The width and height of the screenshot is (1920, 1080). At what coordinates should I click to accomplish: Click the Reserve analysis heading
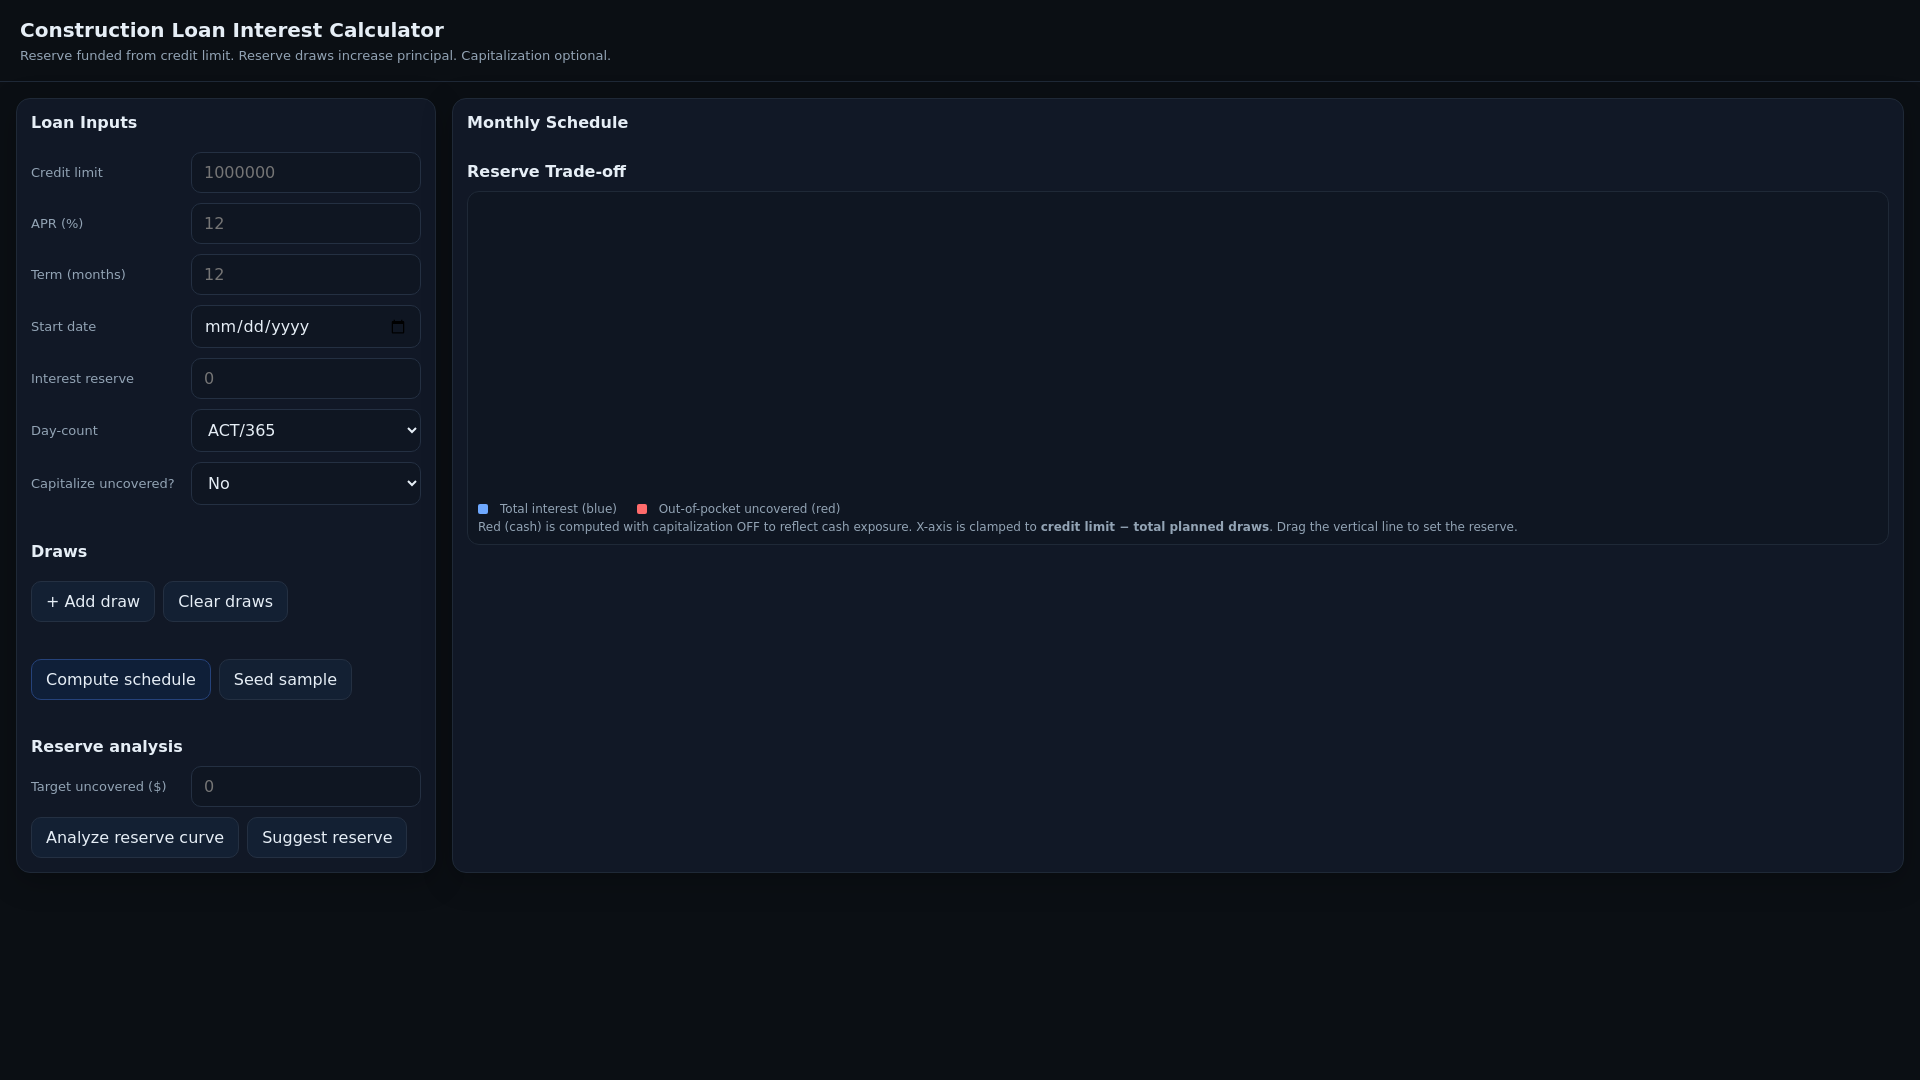click(x=107, y=746)
